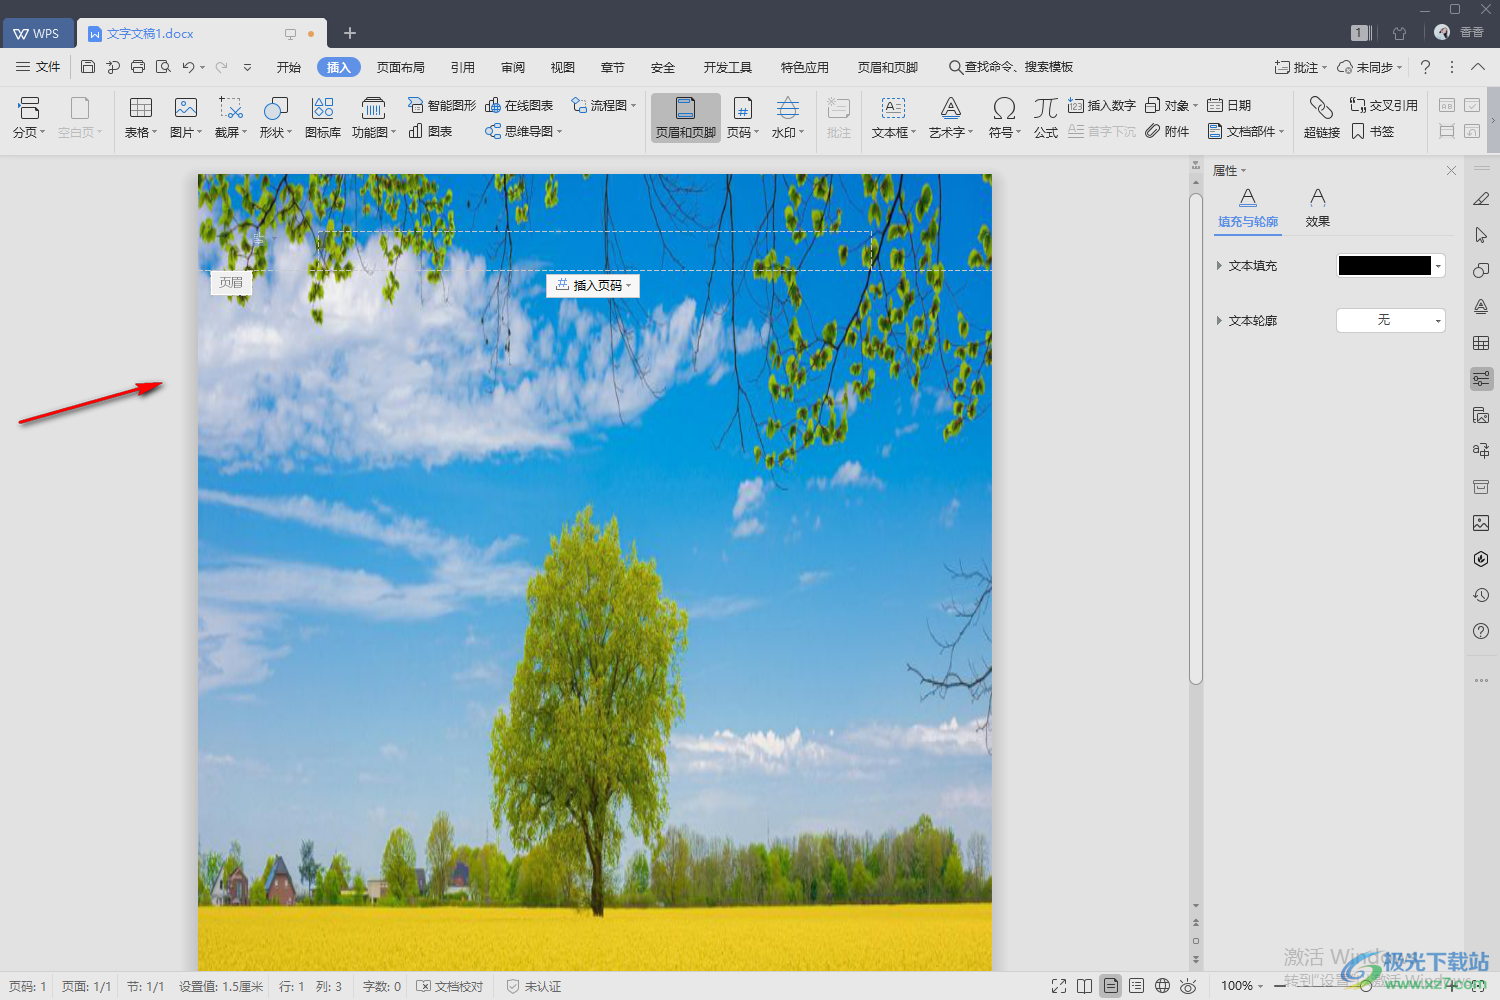
Task: Click the 超链接 hyperlink icon
Action: tap(1321, 108)
